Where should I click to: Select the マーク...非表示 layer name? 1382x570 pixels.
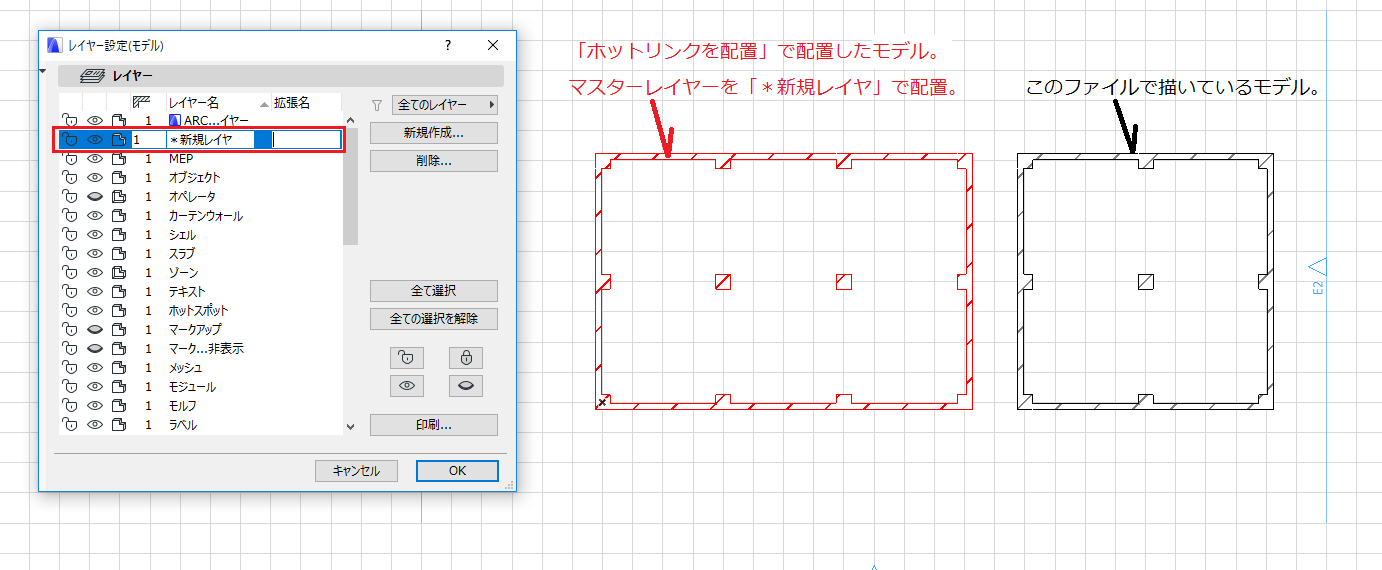point(206,349)
